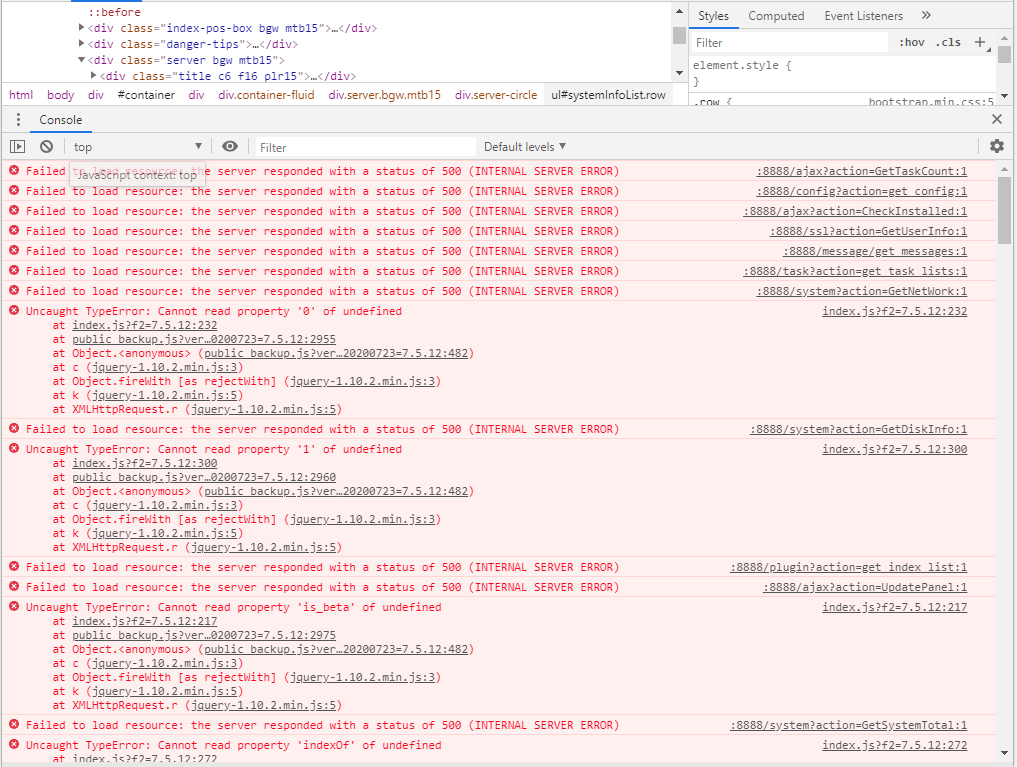
Task: Select html in the breadcrumb bar
Action: [21, 95]
